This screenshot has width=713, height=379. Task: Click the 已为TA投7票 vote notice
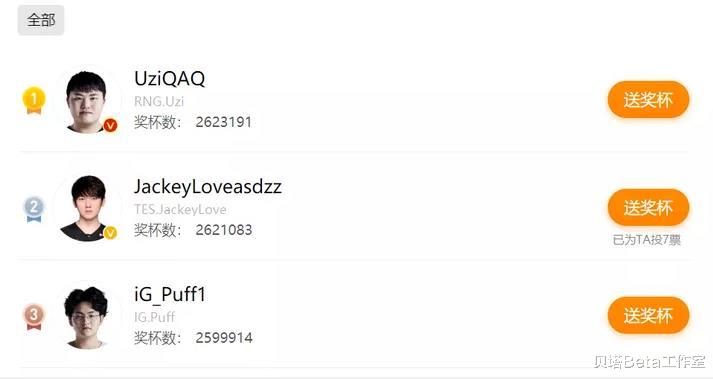(647, 240)
